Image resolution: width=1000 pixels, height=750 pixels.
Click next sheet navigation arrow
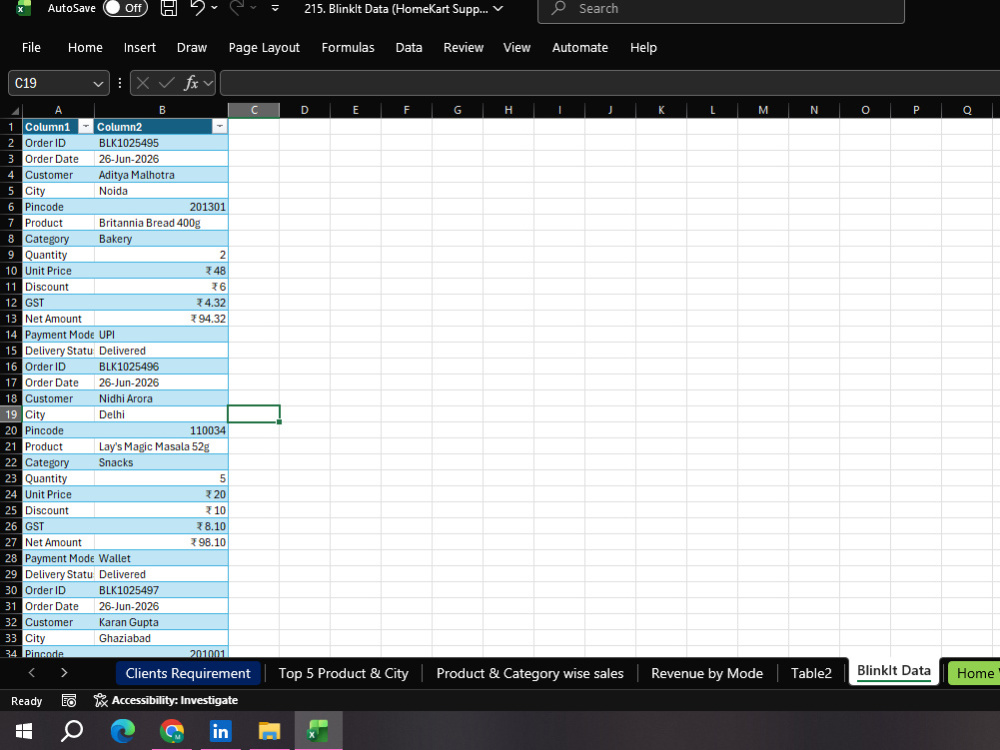tap(64, 672)
